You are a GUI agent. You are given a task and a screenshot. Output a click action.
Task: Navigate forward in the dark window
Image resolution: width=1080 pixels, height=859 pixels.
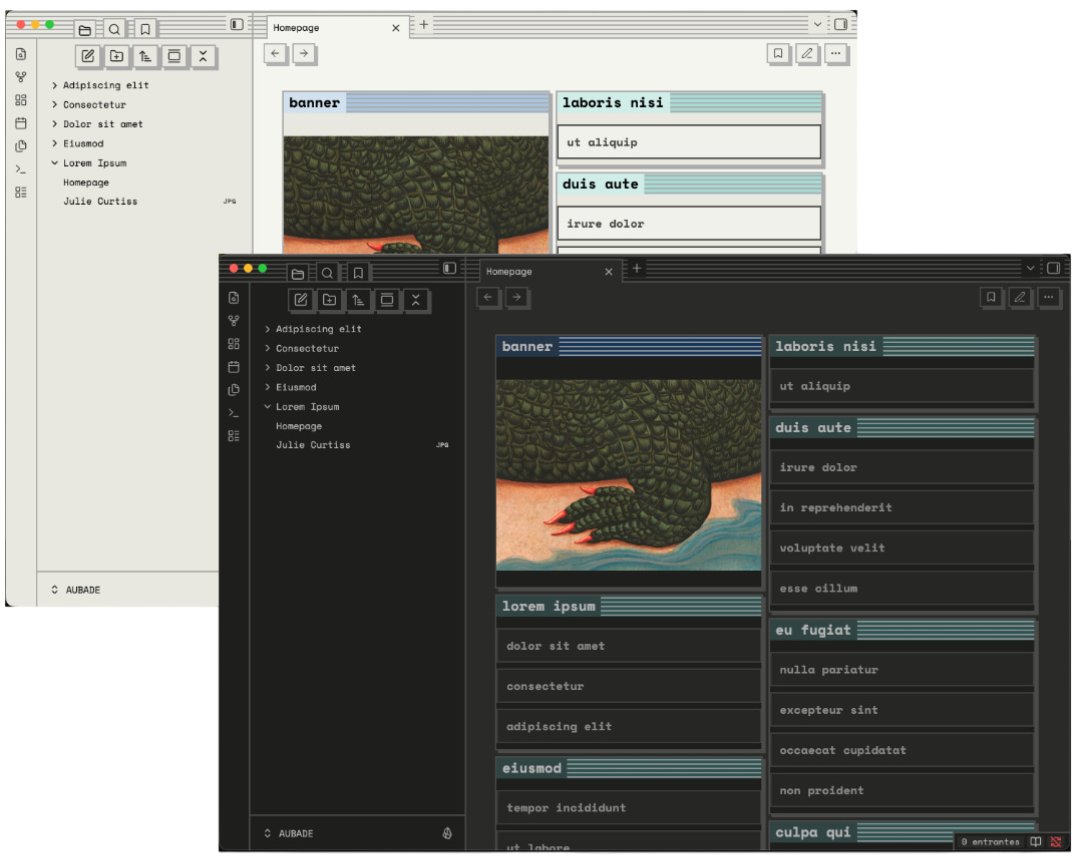tap(517, 298)
